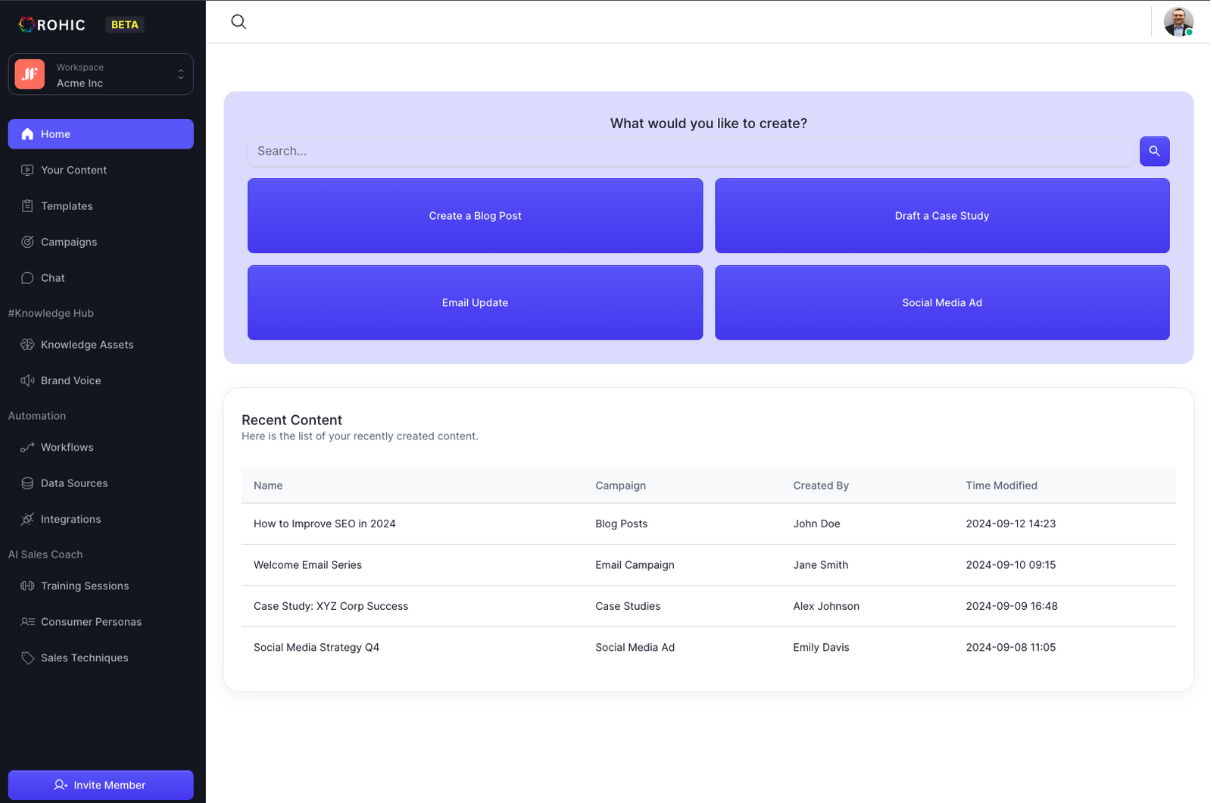Click the purple search submit icon button
The width and height of the screenshot is (1212, 803).
[x=1154, y=151]
